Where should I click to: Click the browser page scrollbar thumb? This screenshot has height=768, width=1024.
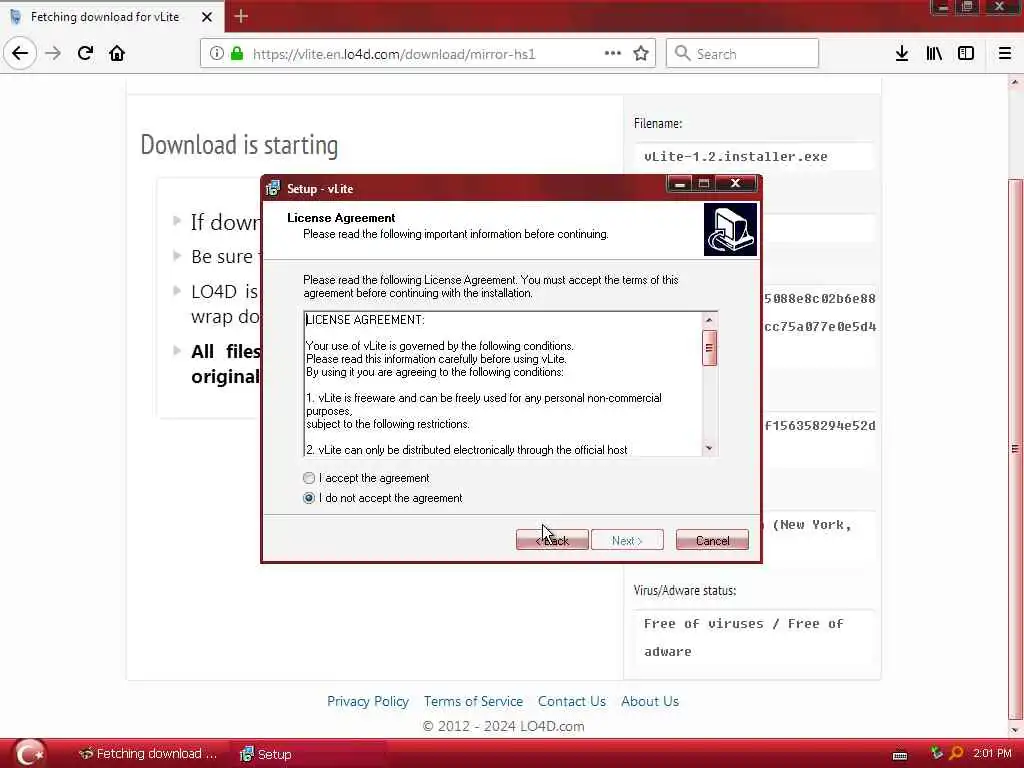coord(1015,448)
